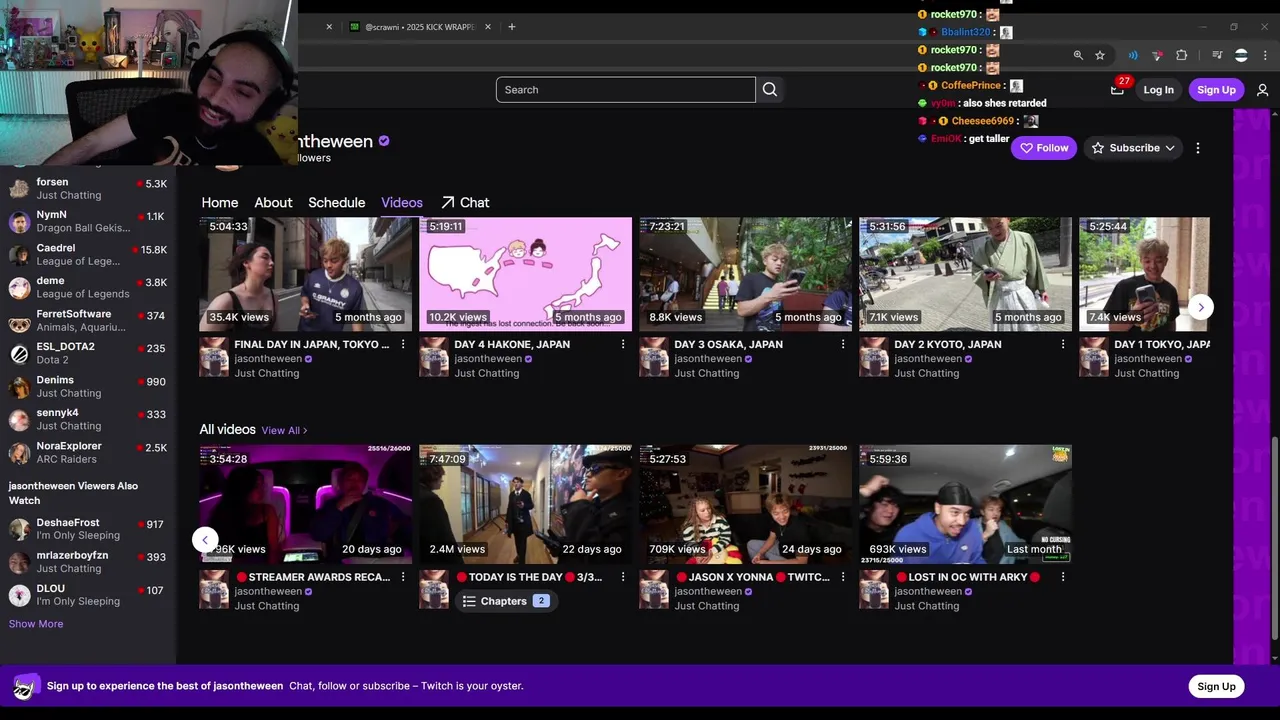Open the browser extensions puzzle icon
Viewport: 1280px width, 720px height.
1181,56
